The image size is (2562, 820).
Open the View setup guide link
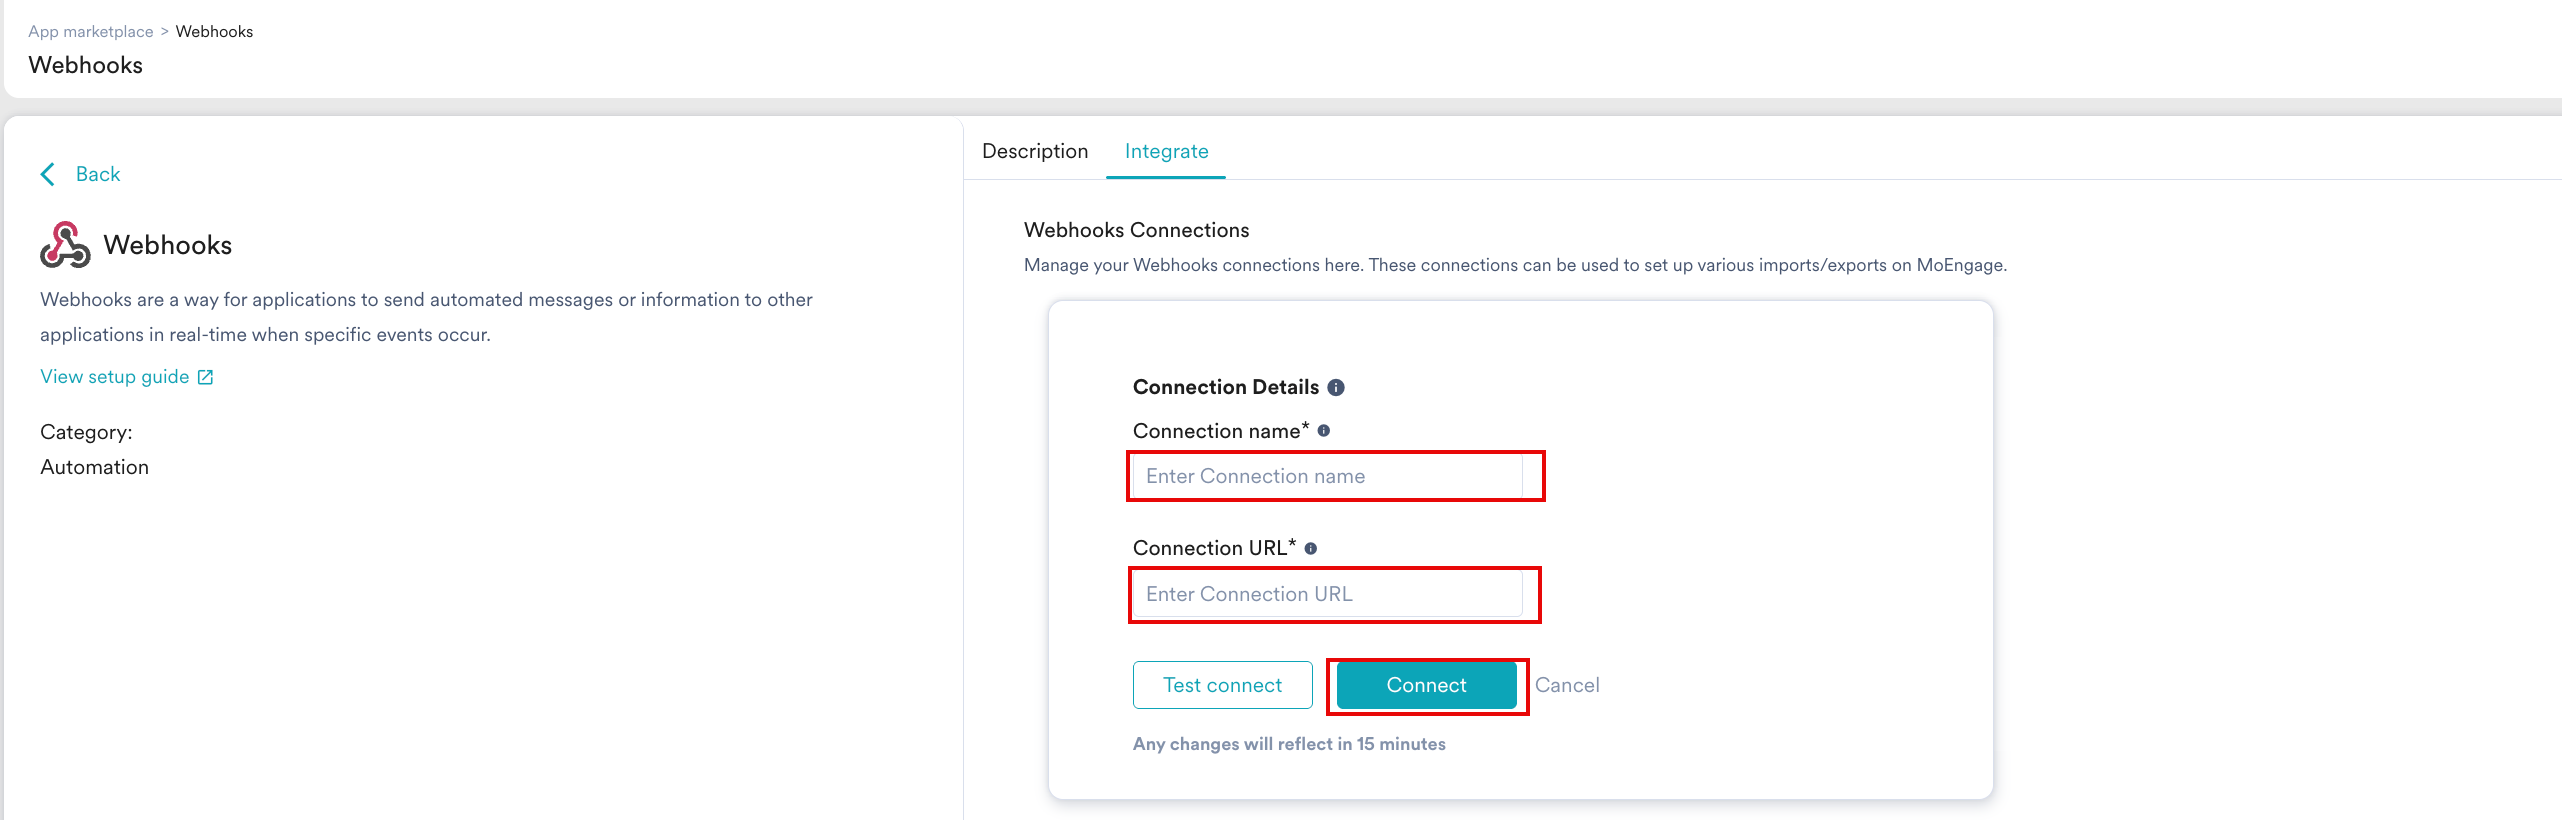(x=114, y=377)
